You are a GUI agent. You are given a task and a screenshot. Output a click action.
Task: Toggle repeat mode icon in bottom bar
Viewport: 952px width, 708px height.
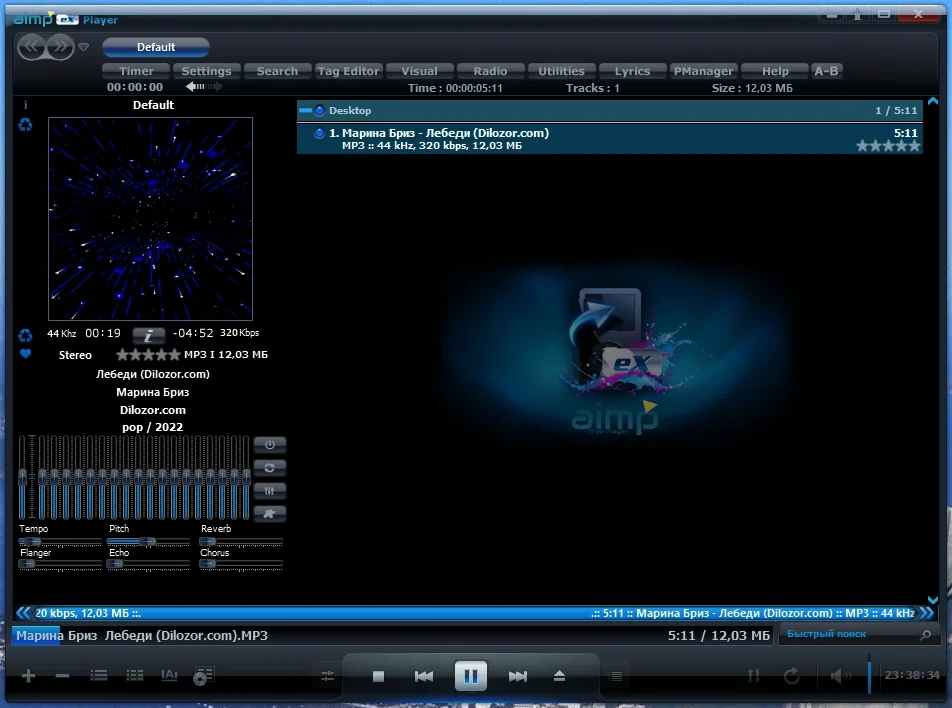click(792, 675)
